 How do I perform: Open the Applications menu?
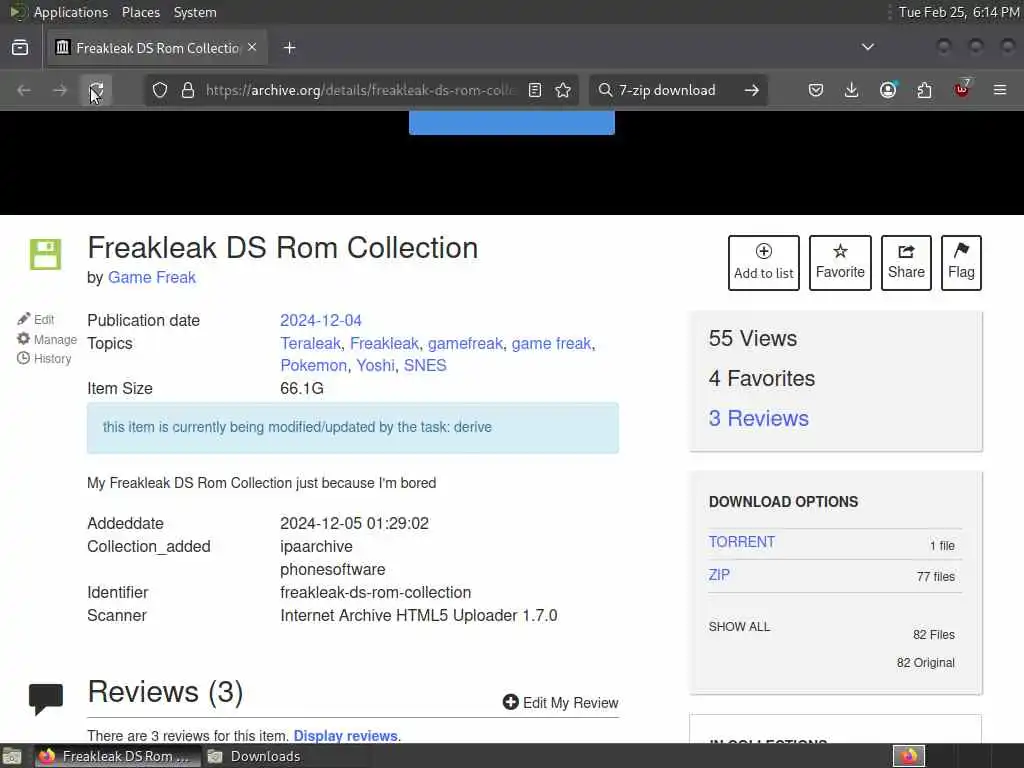pos(71,12)
